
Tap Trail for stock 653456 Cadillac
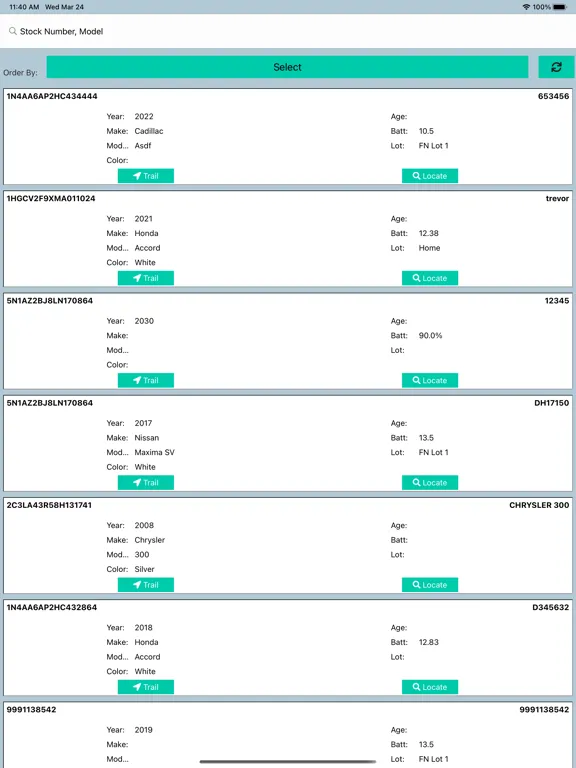[x=146, y=176]
